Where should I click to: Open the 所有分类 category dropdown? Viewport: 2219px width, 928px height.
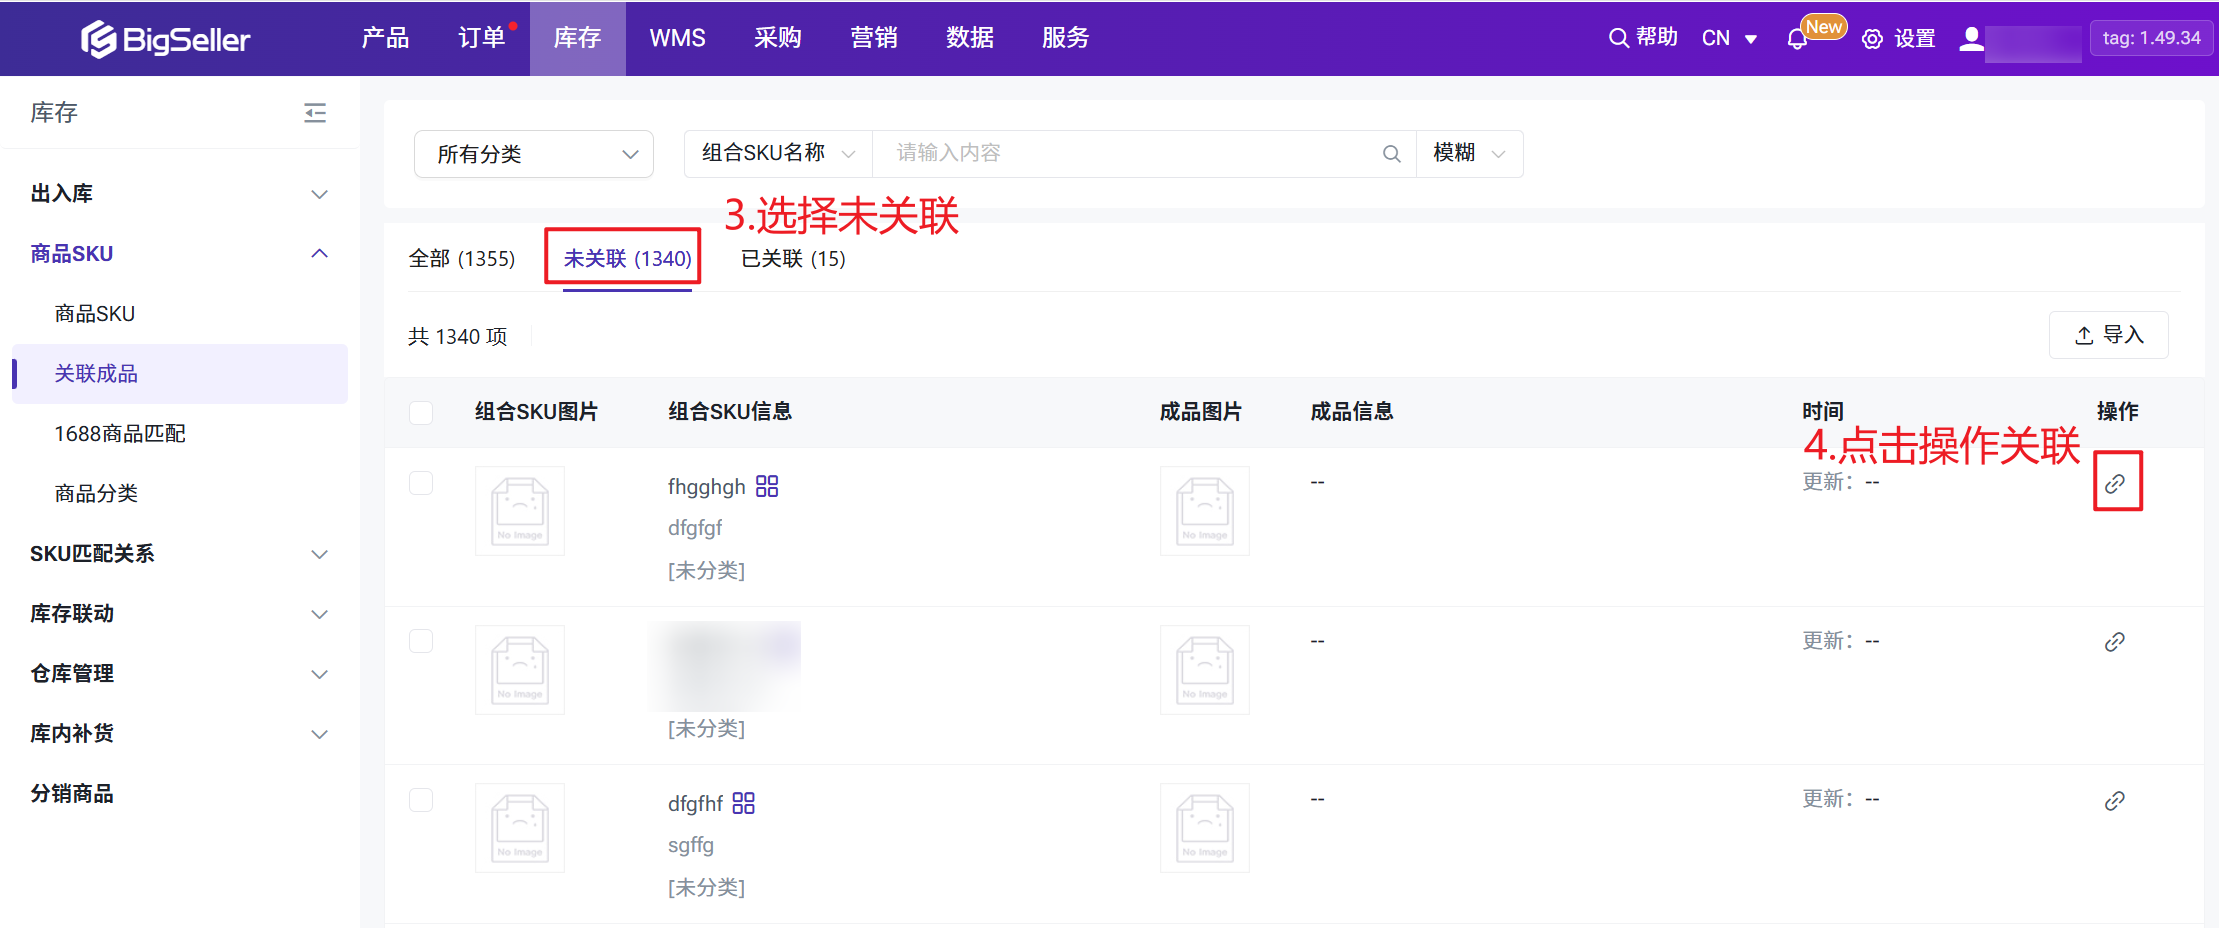(534, 154)
